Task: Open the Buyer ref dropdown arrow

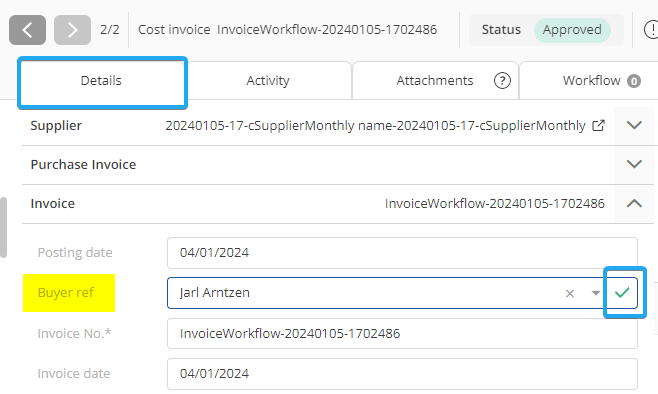Action: click(595, 293)
